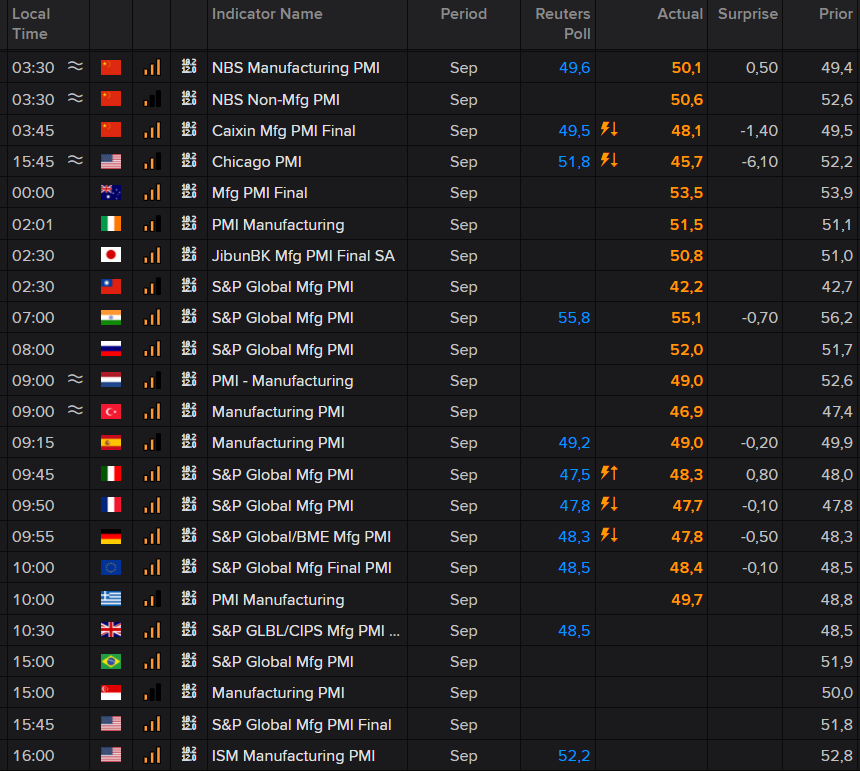The width and height of the screenshot is (860, 771).
Task: Click the Actual value 50,1
Action: [x=687, y=67]
